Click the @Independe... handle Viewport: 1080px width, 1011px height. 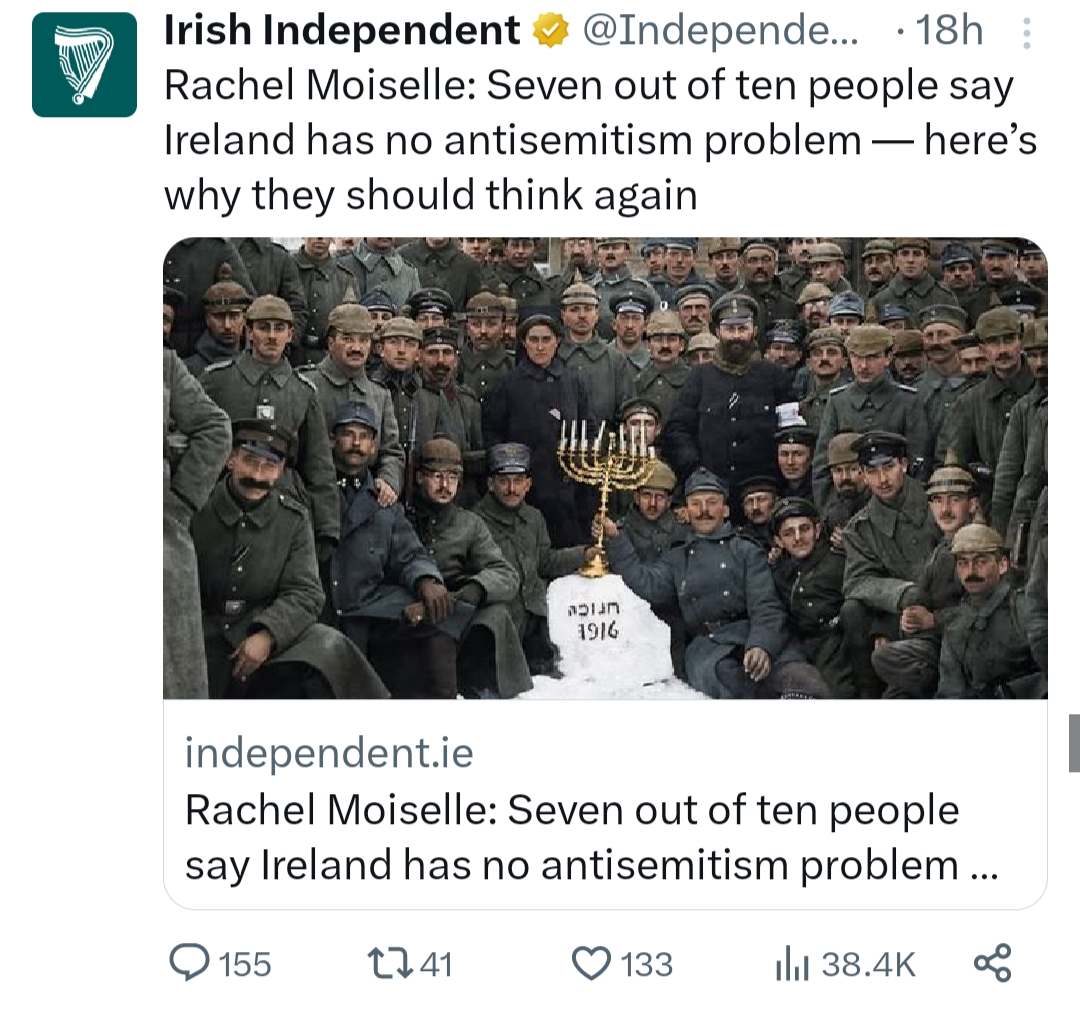(720, 31)
